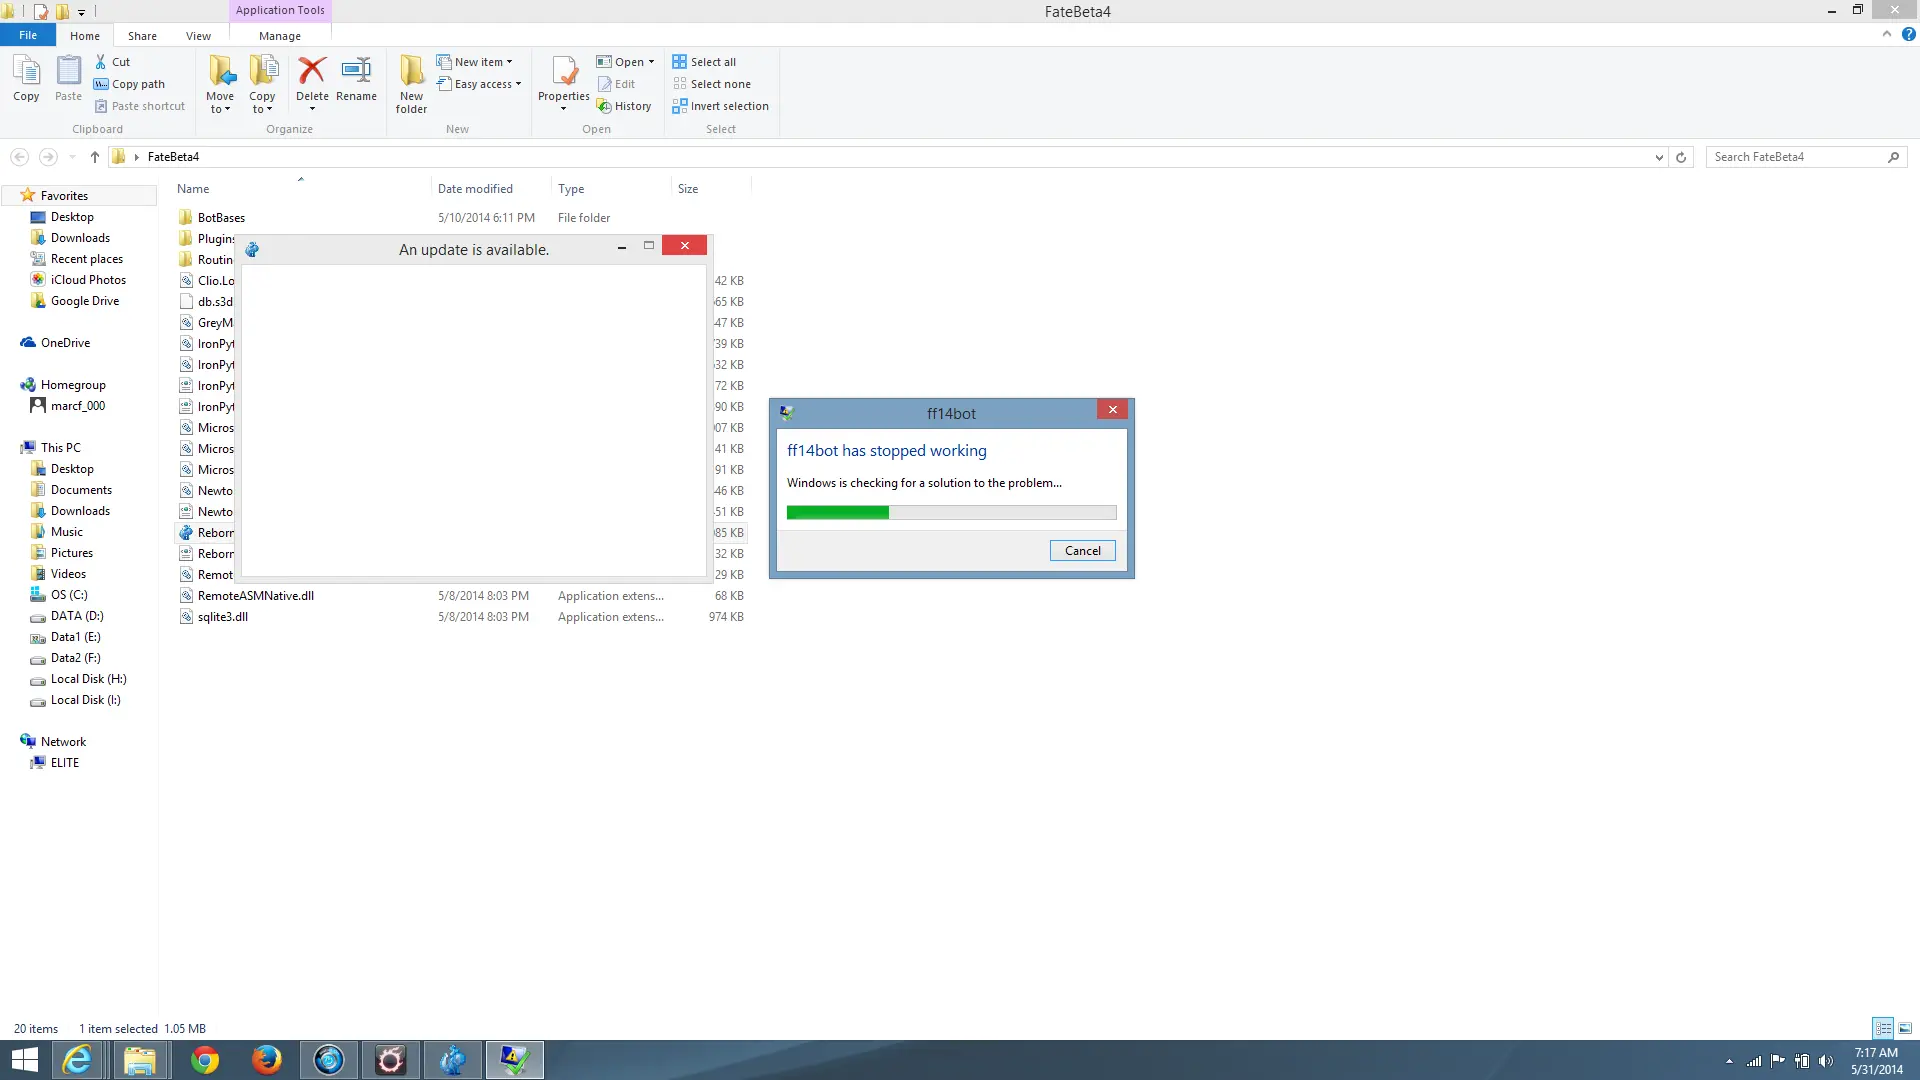Click the Search FateBeta4 field
This screenshot has height=1080, width=1920.
click(1796, 157)
